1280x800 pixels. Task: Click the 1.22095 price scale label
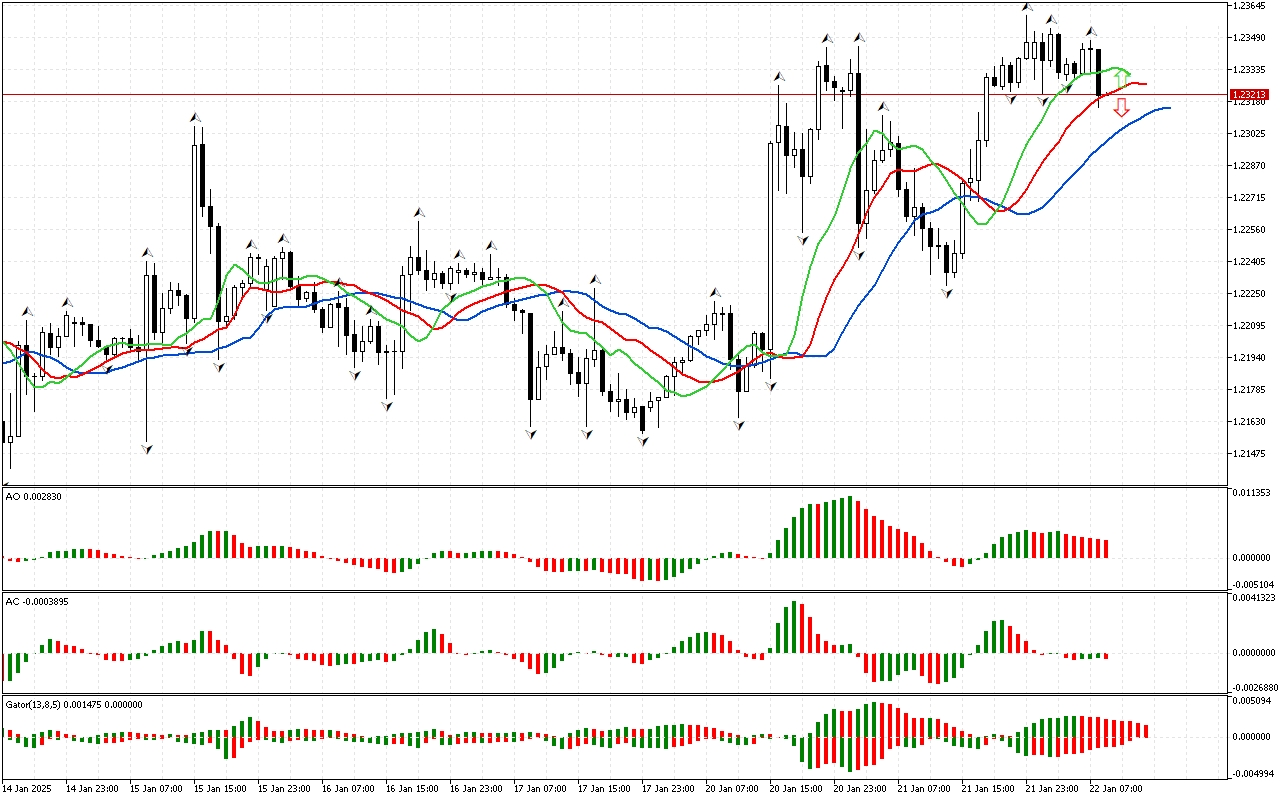click(x=1251, y=326)
